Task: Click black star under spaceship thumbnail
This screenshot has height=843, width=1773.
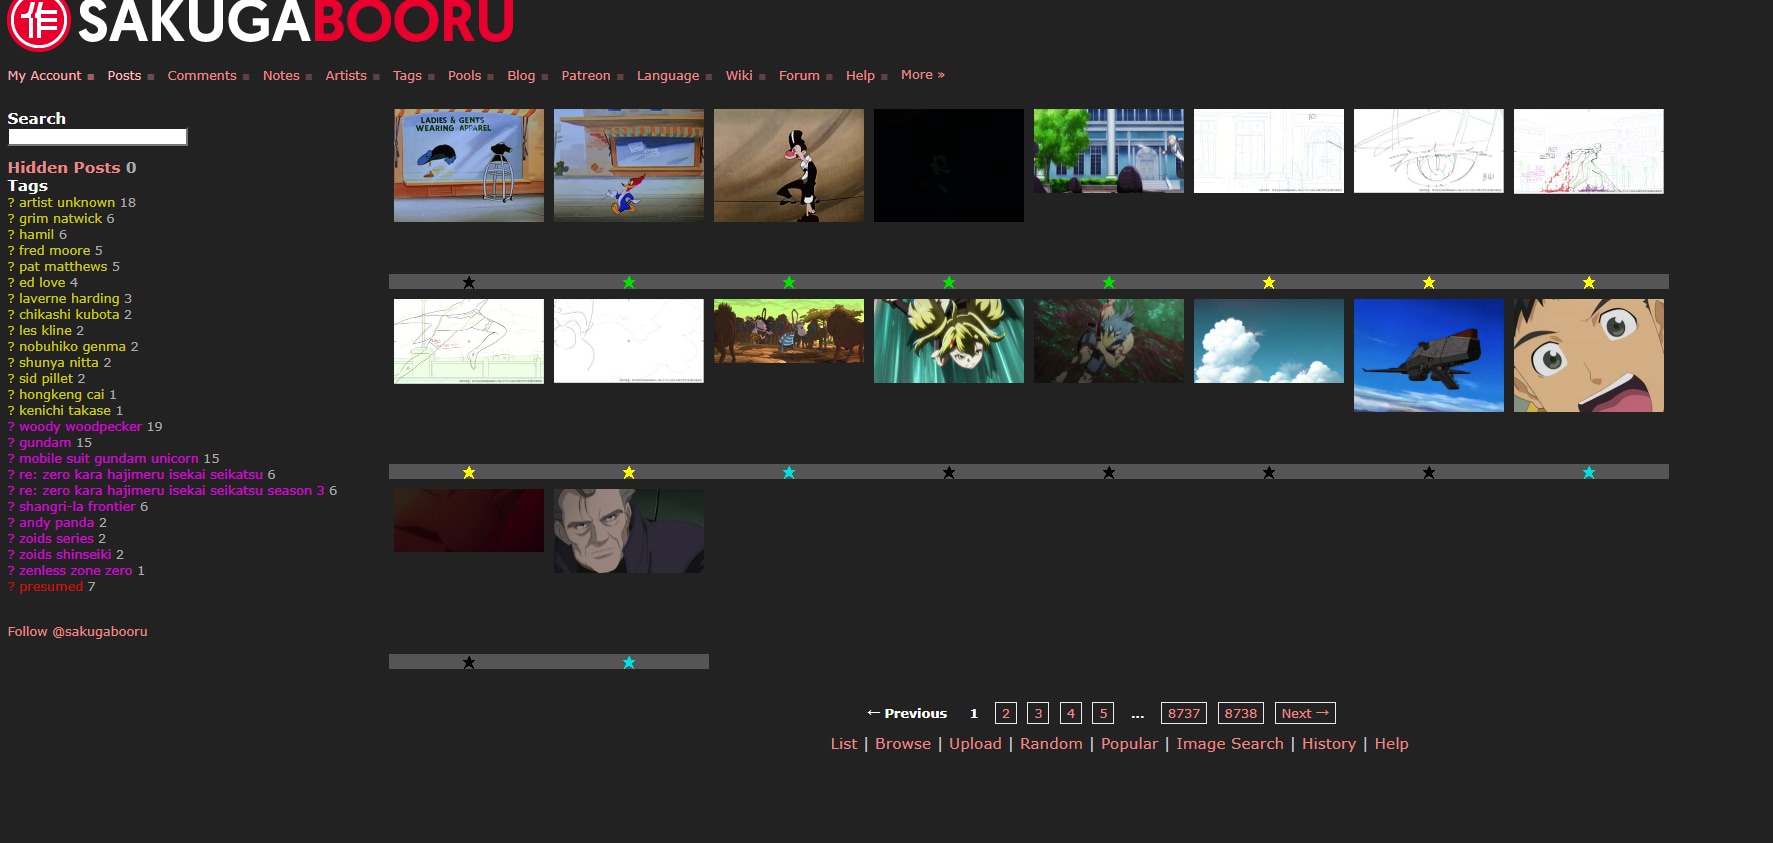Action: click(1429, 473)
